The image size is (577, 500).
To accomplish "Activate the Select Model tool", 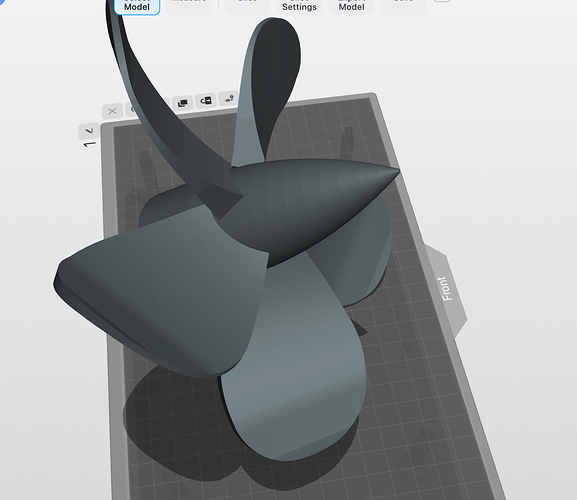I will point(137,6).
